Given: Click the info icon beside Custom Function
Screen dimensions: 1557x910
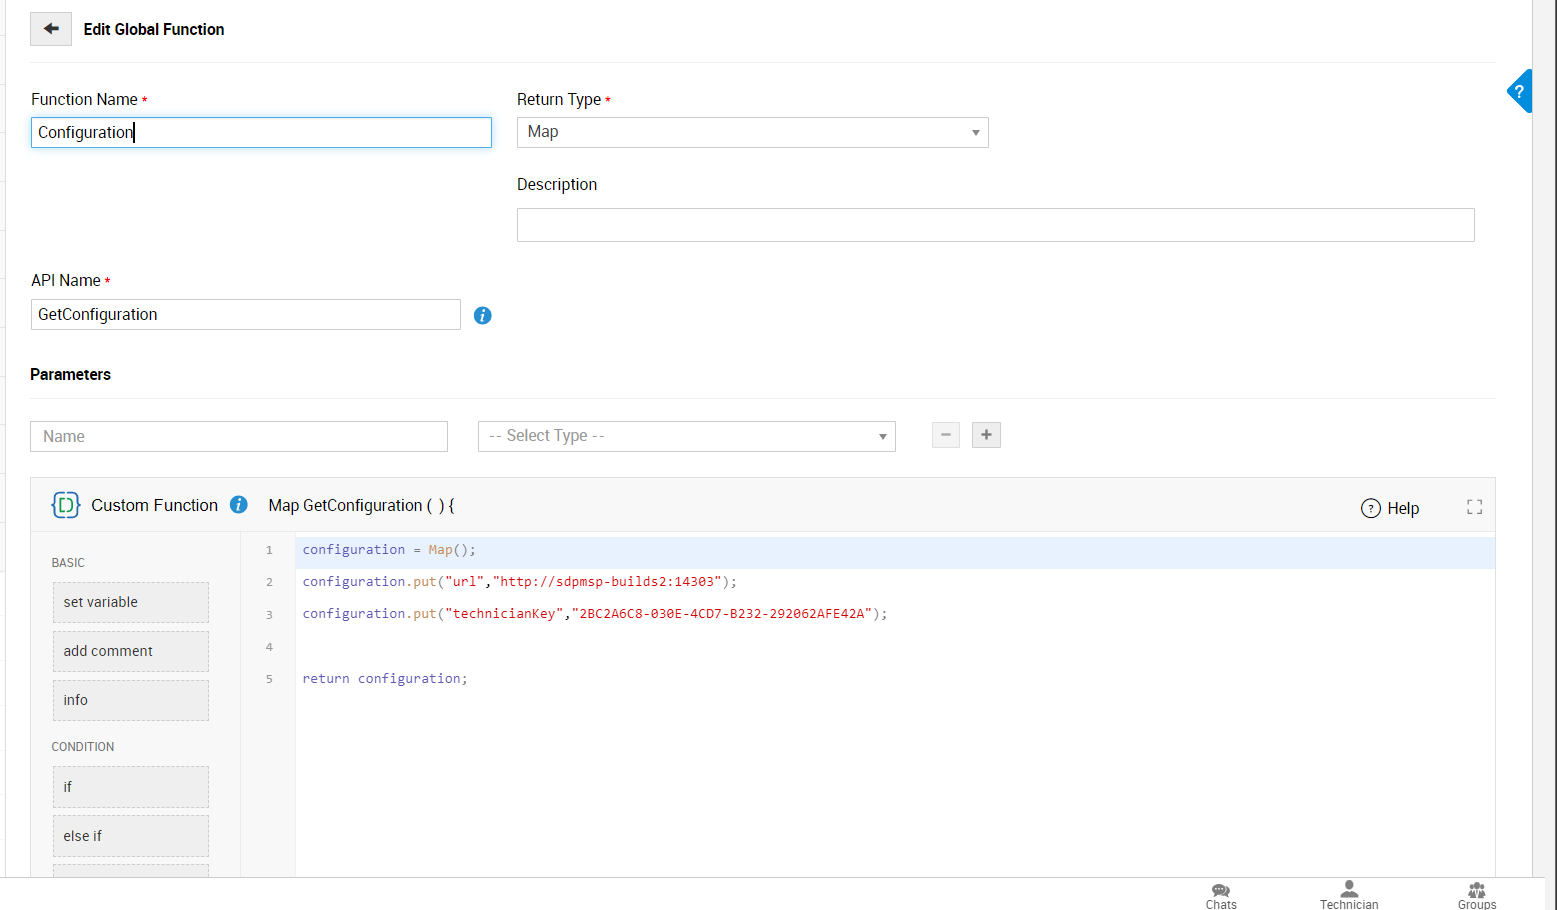Looking at the screenshot, I should click(x=239, y=505).
